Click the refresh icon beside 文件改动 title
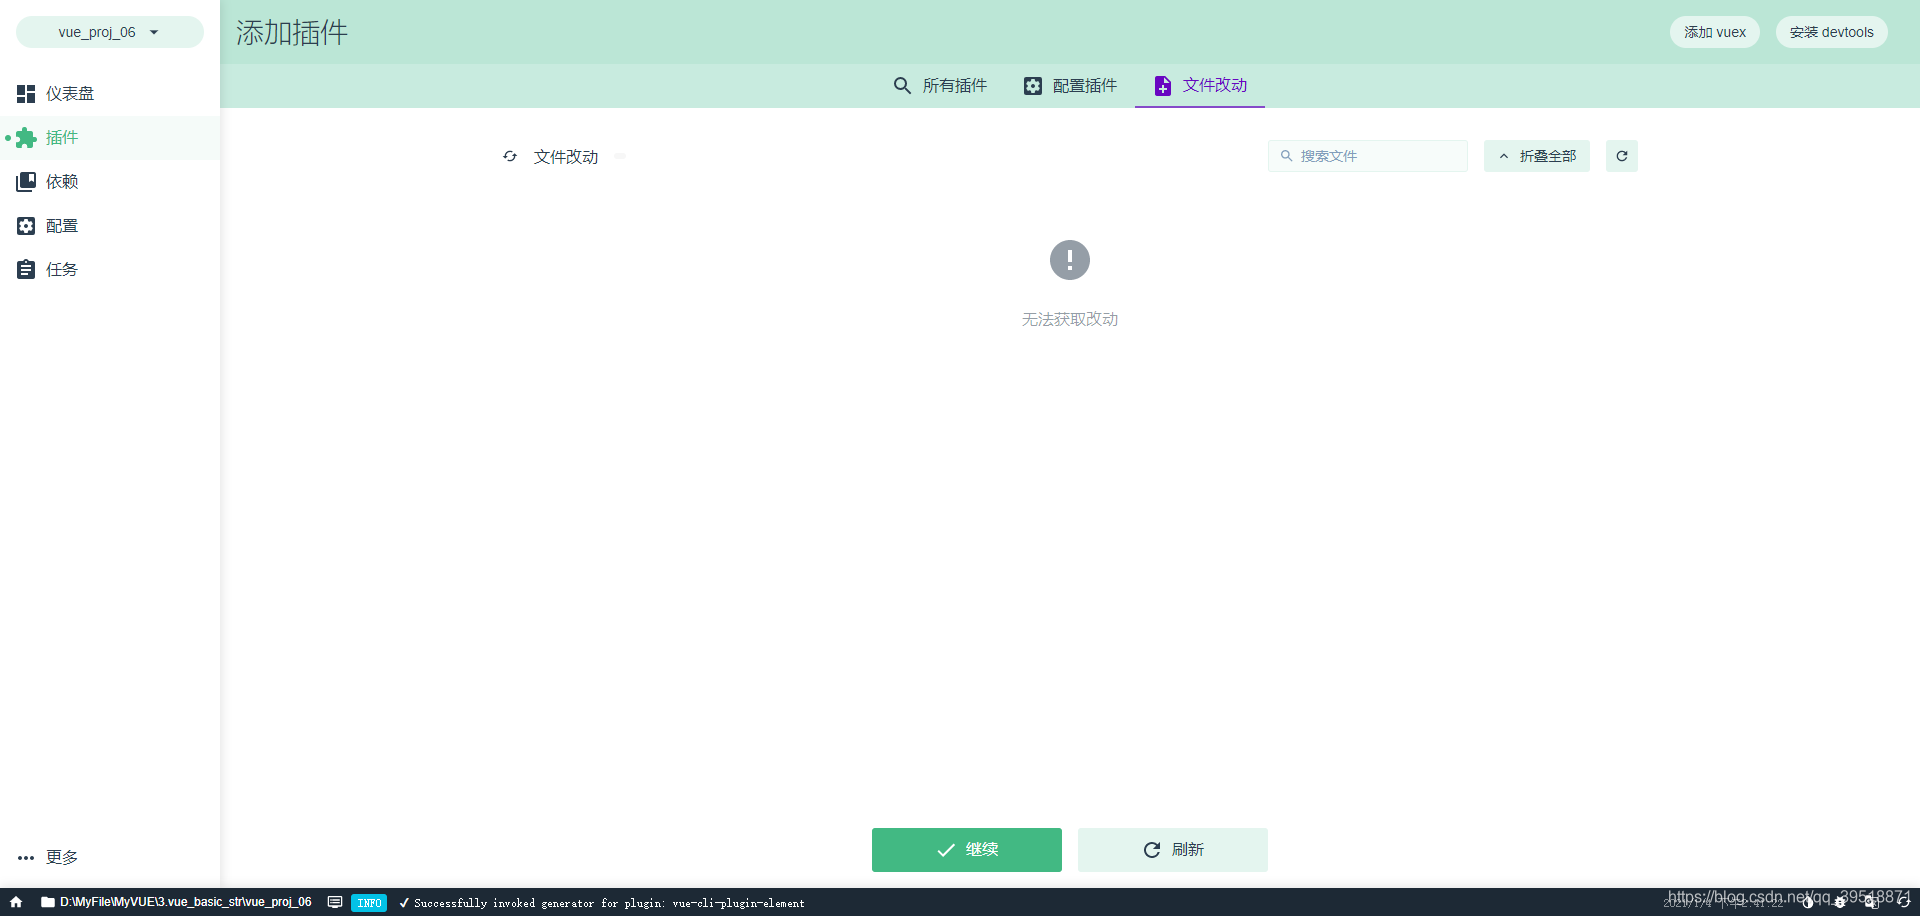The image size is (1920, 916). pyautogui.click(x=510, y=156)
